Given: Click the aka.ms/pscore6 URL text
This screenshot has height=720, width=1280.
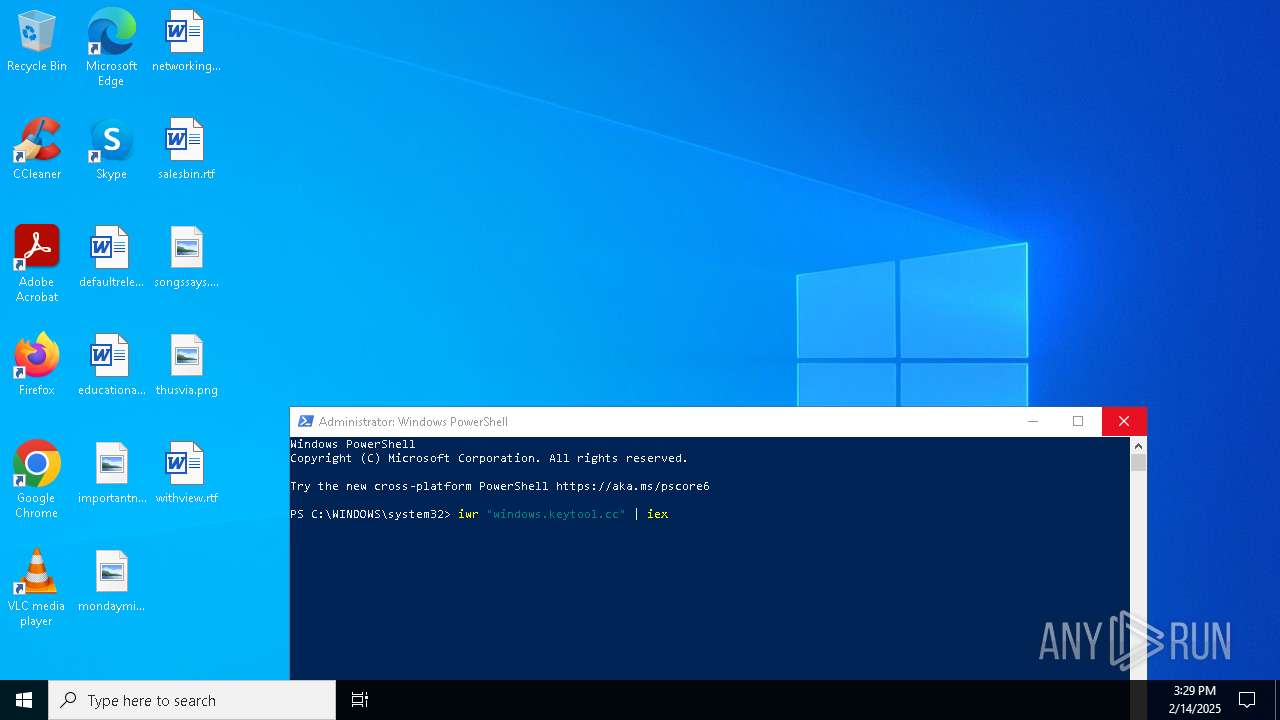Looking at the screenshot, I should click(632, 486).
